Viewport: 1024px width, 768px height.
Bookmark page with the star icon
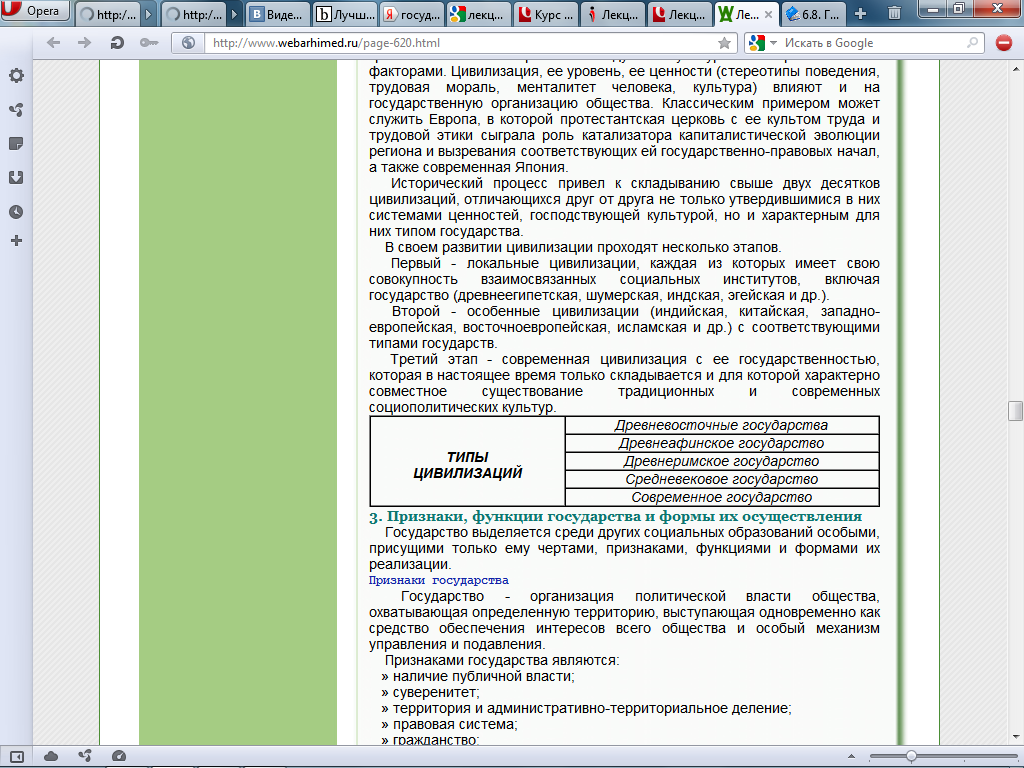724,43
